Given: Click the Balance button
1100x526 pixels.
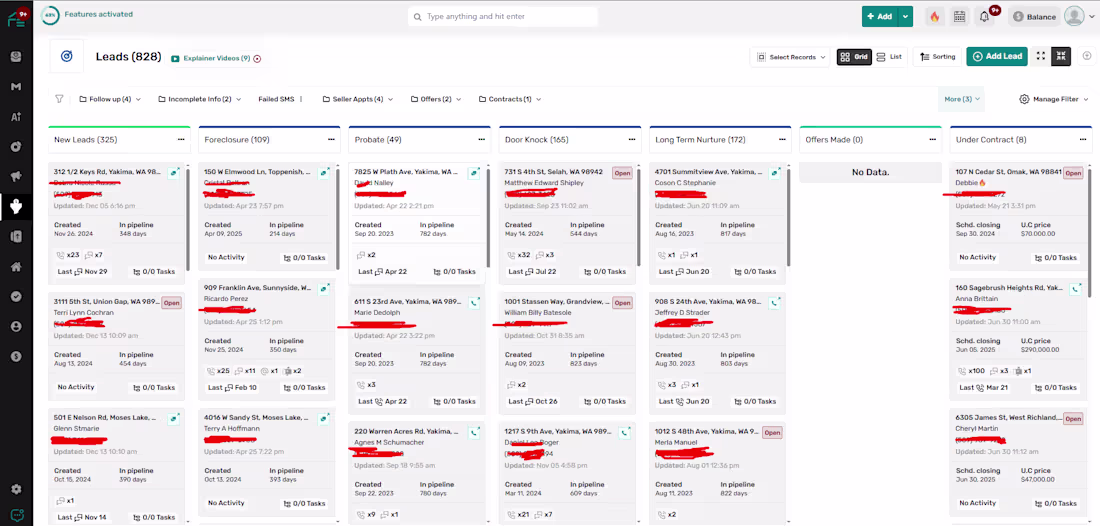Looking at the screenshot, I should (1034, 17).
